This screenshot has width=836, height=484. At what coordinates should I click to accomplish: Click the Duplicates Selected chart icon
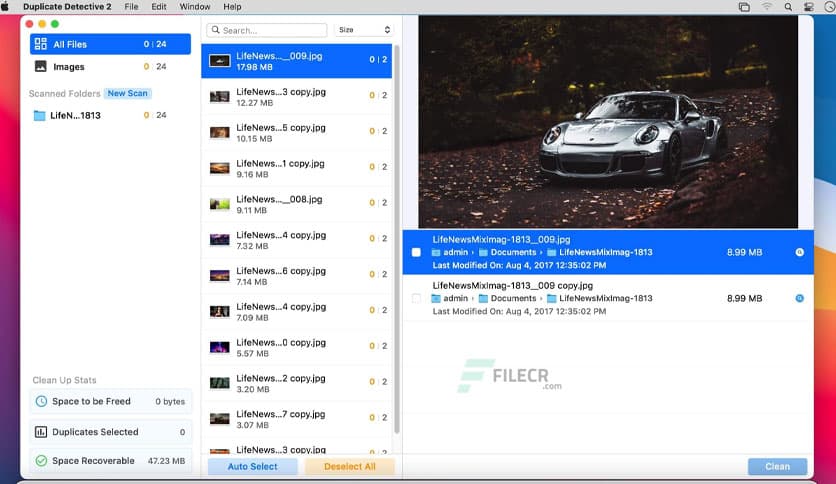tap(41, 432)
